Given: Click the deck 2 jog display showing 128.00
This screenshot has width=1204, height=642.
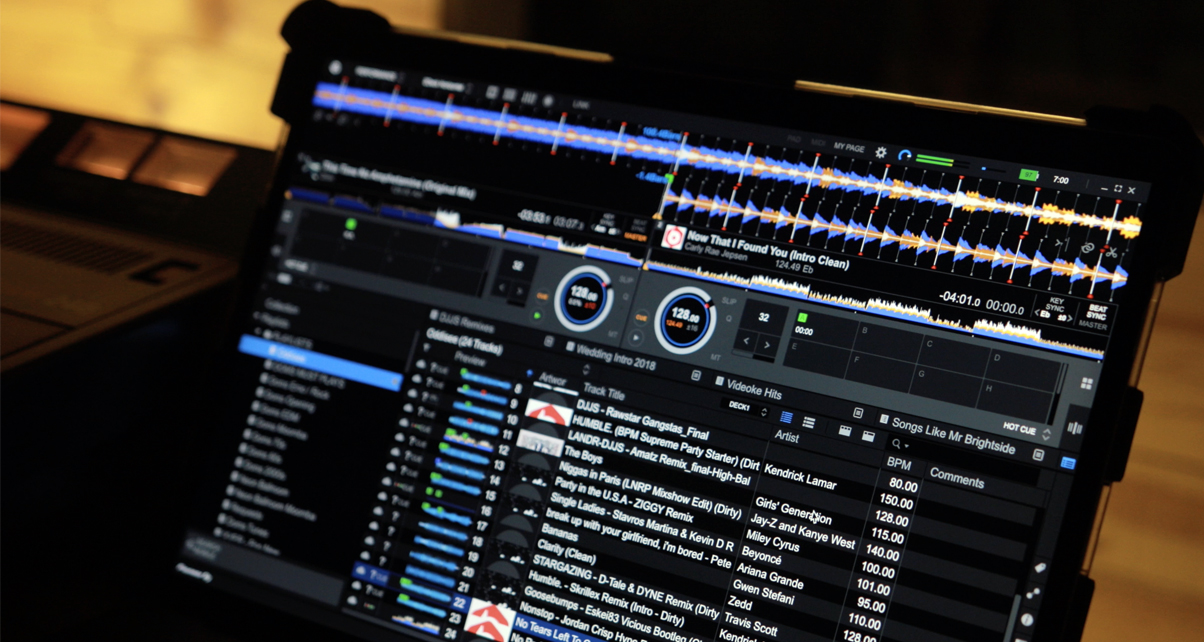Looking at the screenshot, I should point(685,318).
